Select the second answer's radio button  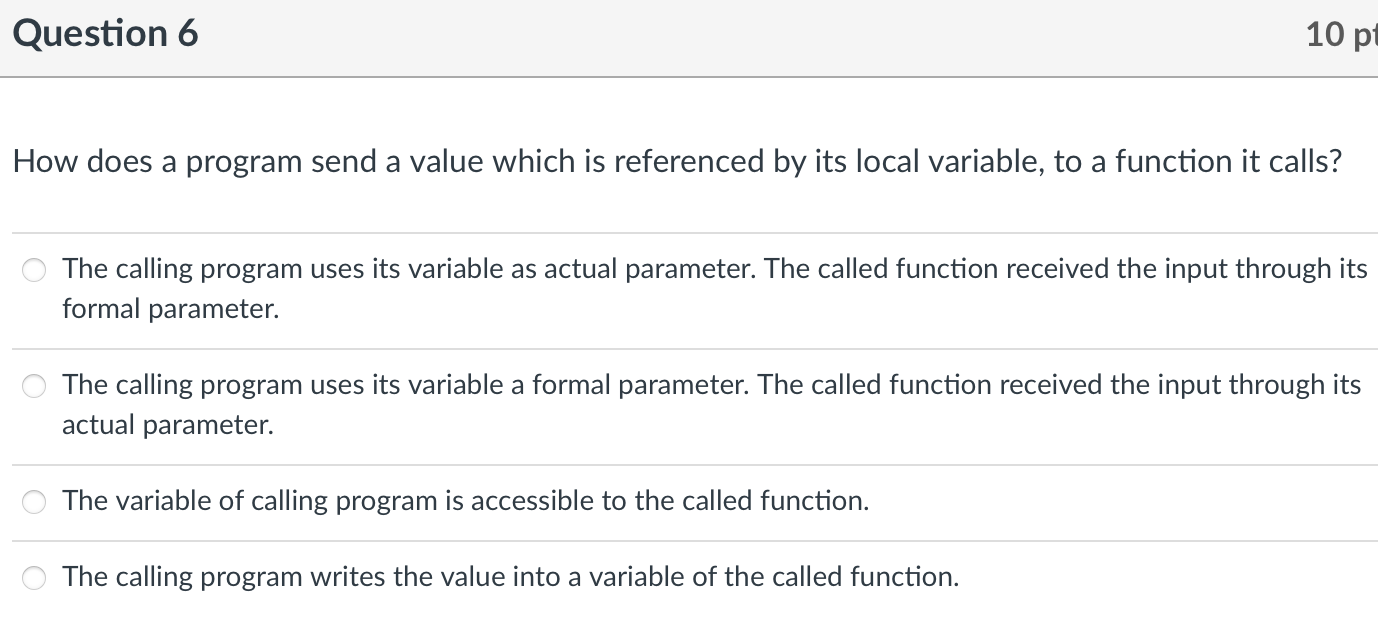33,385
